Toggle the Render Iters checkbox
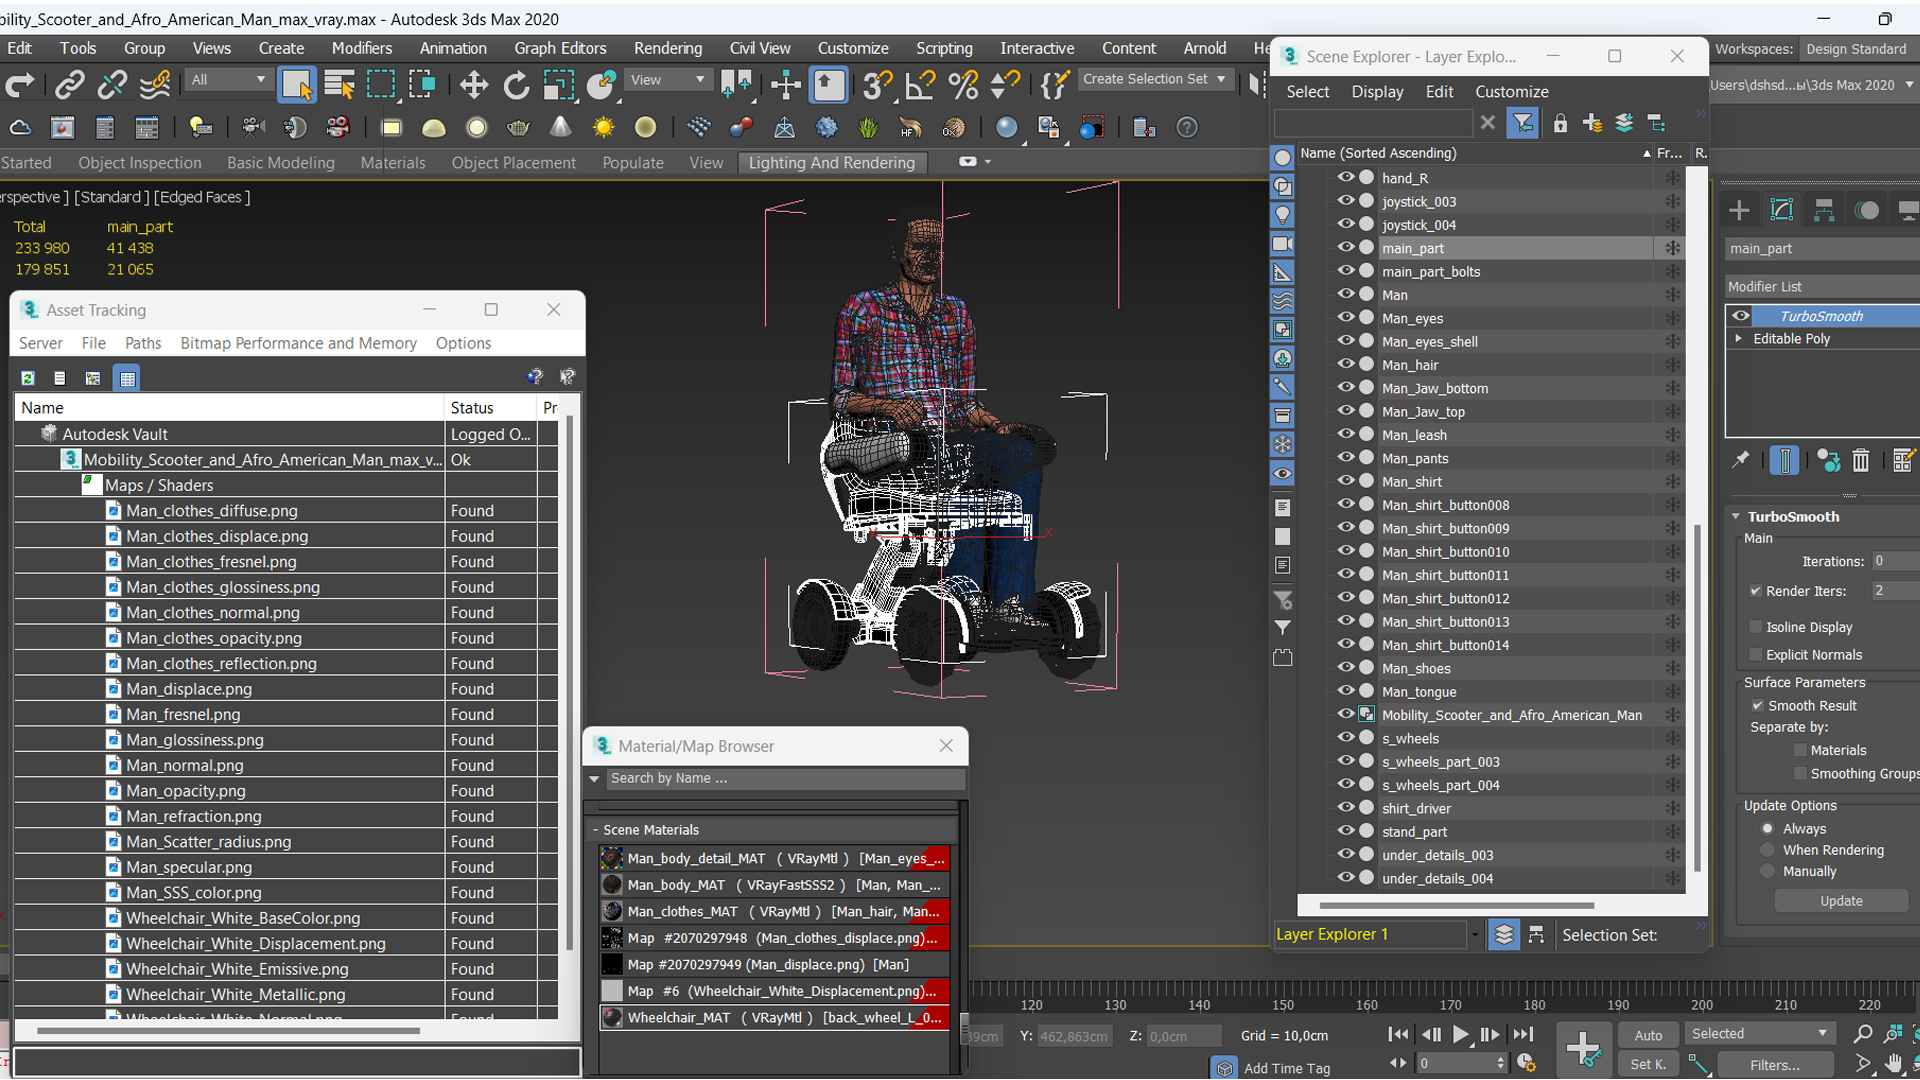This screenshot has height=1080, width=1920. (x=1755, y=591)
